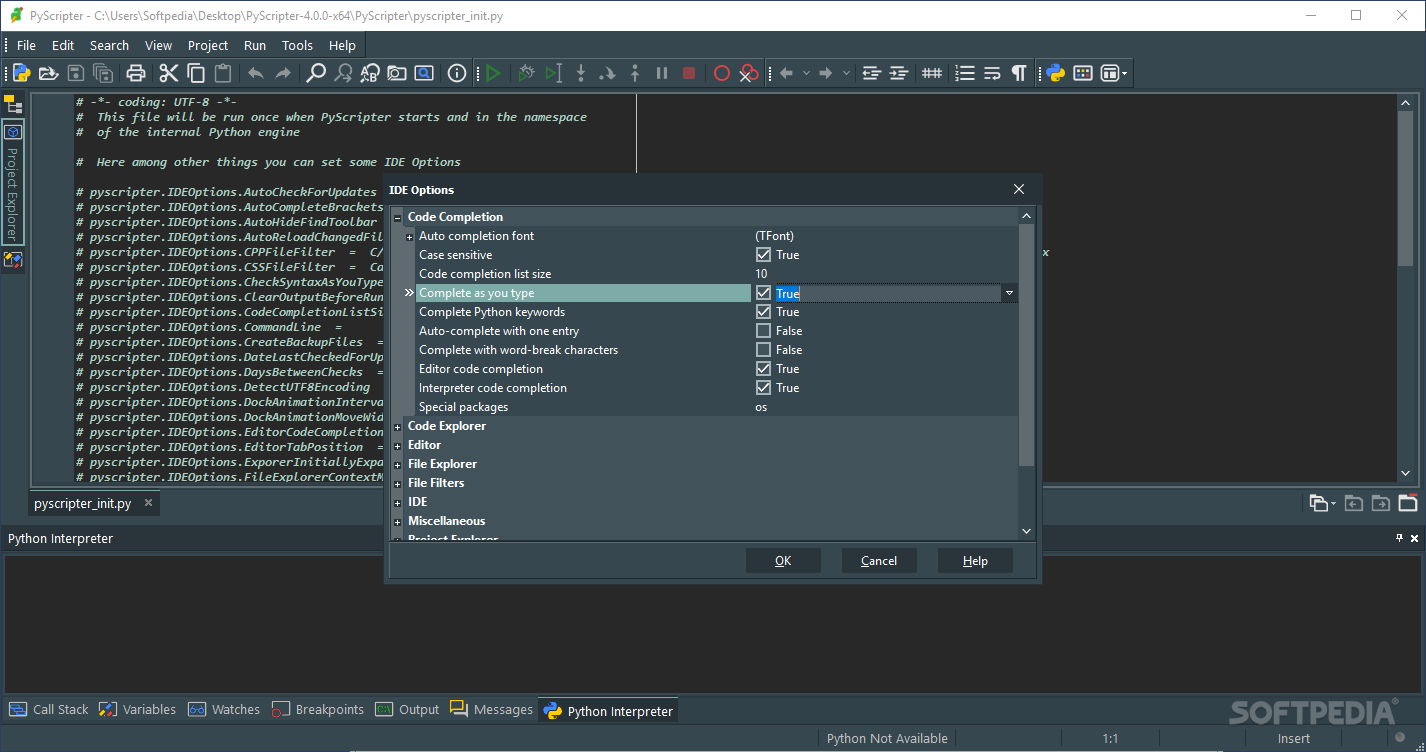Expand the Code Explorer category
1426x752 pixels.
coord(397,427)
